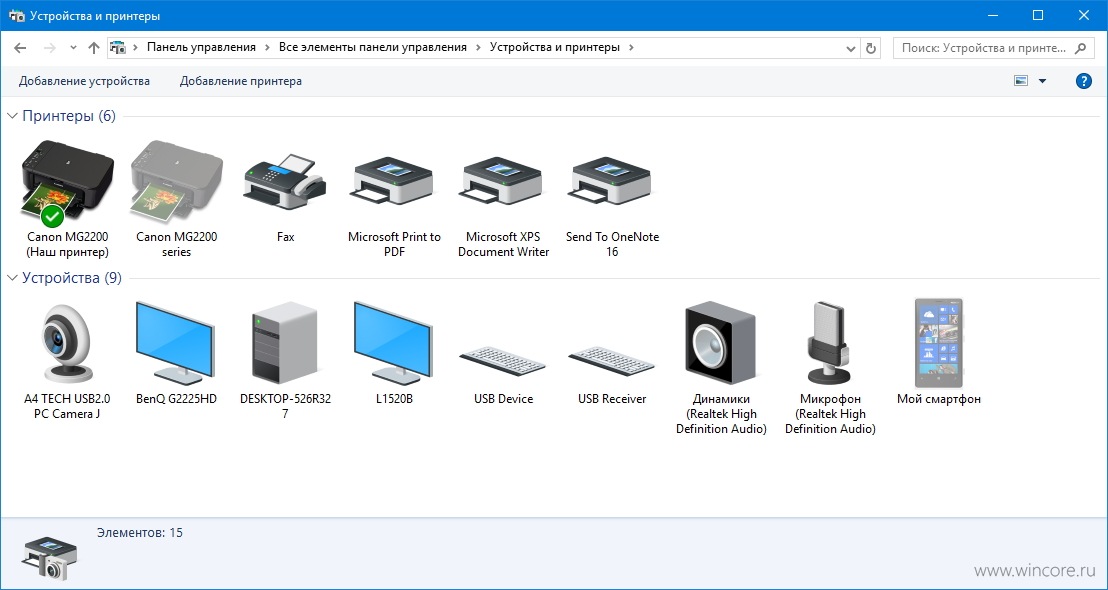This screenshot has height=590, width=1108.
Task: Open the help question mark button
Action: tap(1083, 81)
